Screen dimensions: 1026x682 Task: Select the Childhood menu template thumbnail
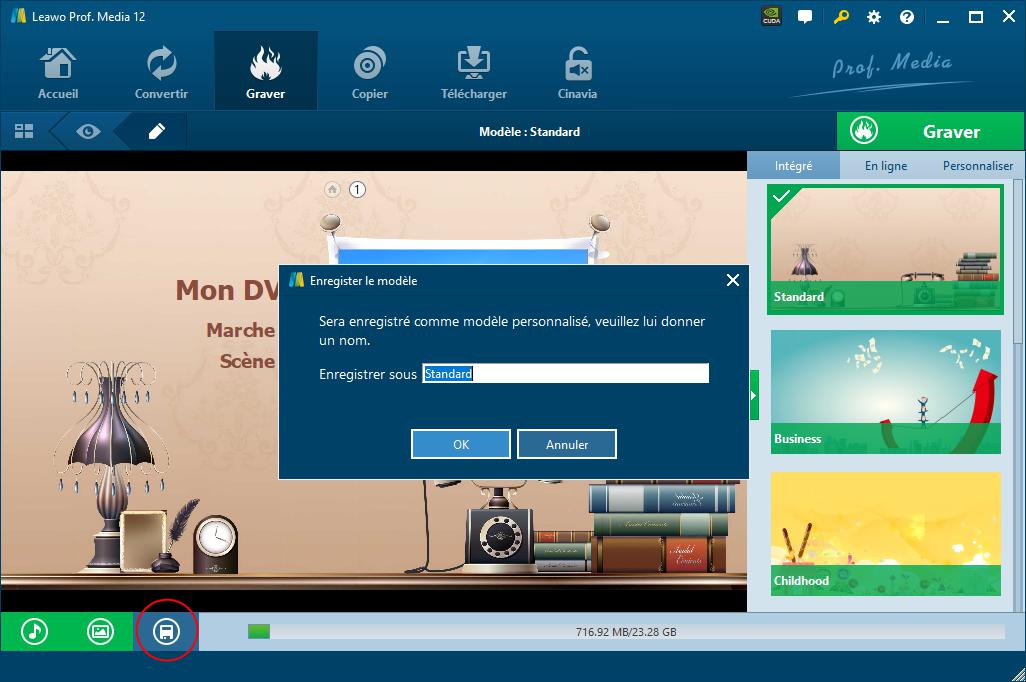pyautogui.click(x=885, y=533)
